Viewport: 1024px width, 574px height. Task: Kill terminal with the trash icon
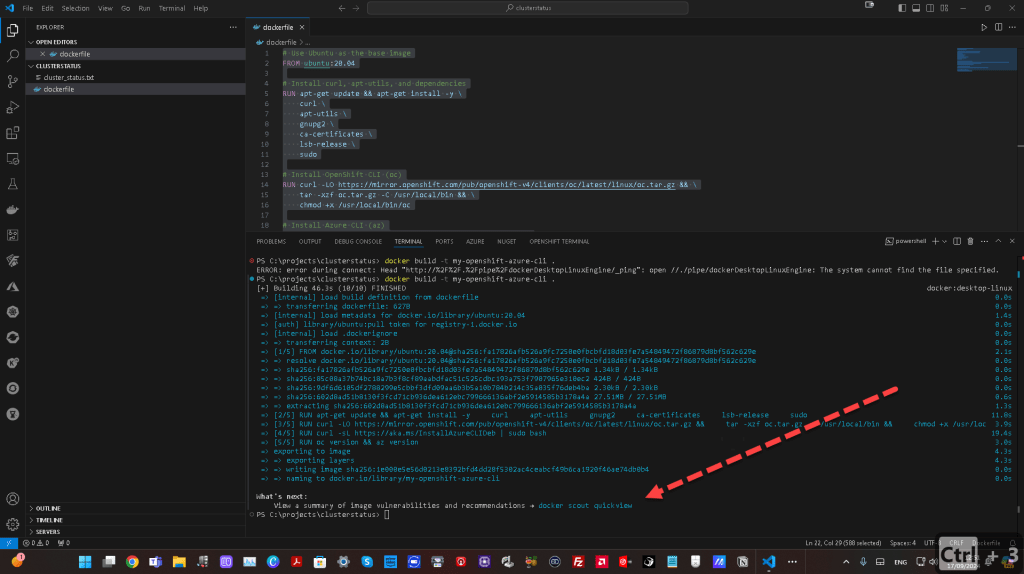(970, 242)
